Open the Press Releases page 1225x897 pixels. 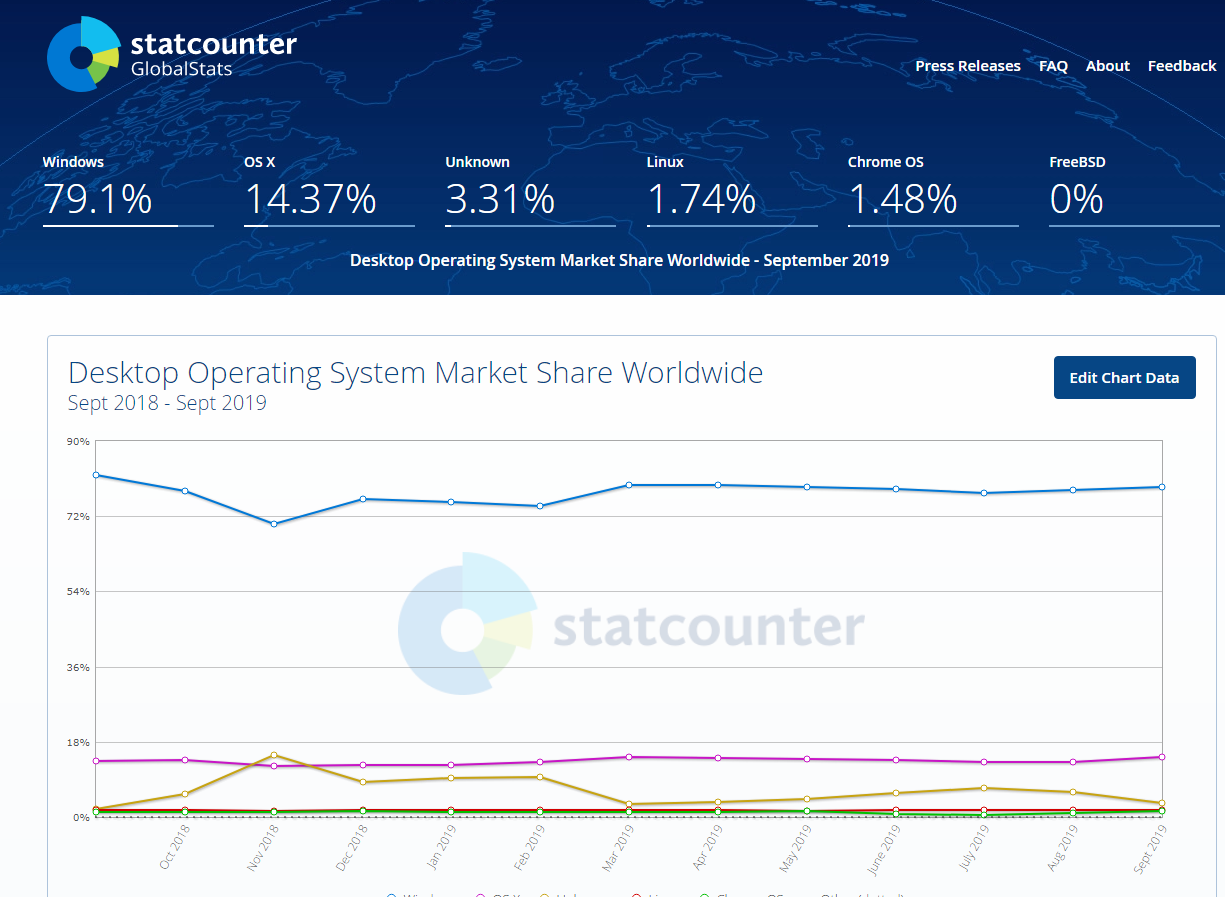coord(968,66)
